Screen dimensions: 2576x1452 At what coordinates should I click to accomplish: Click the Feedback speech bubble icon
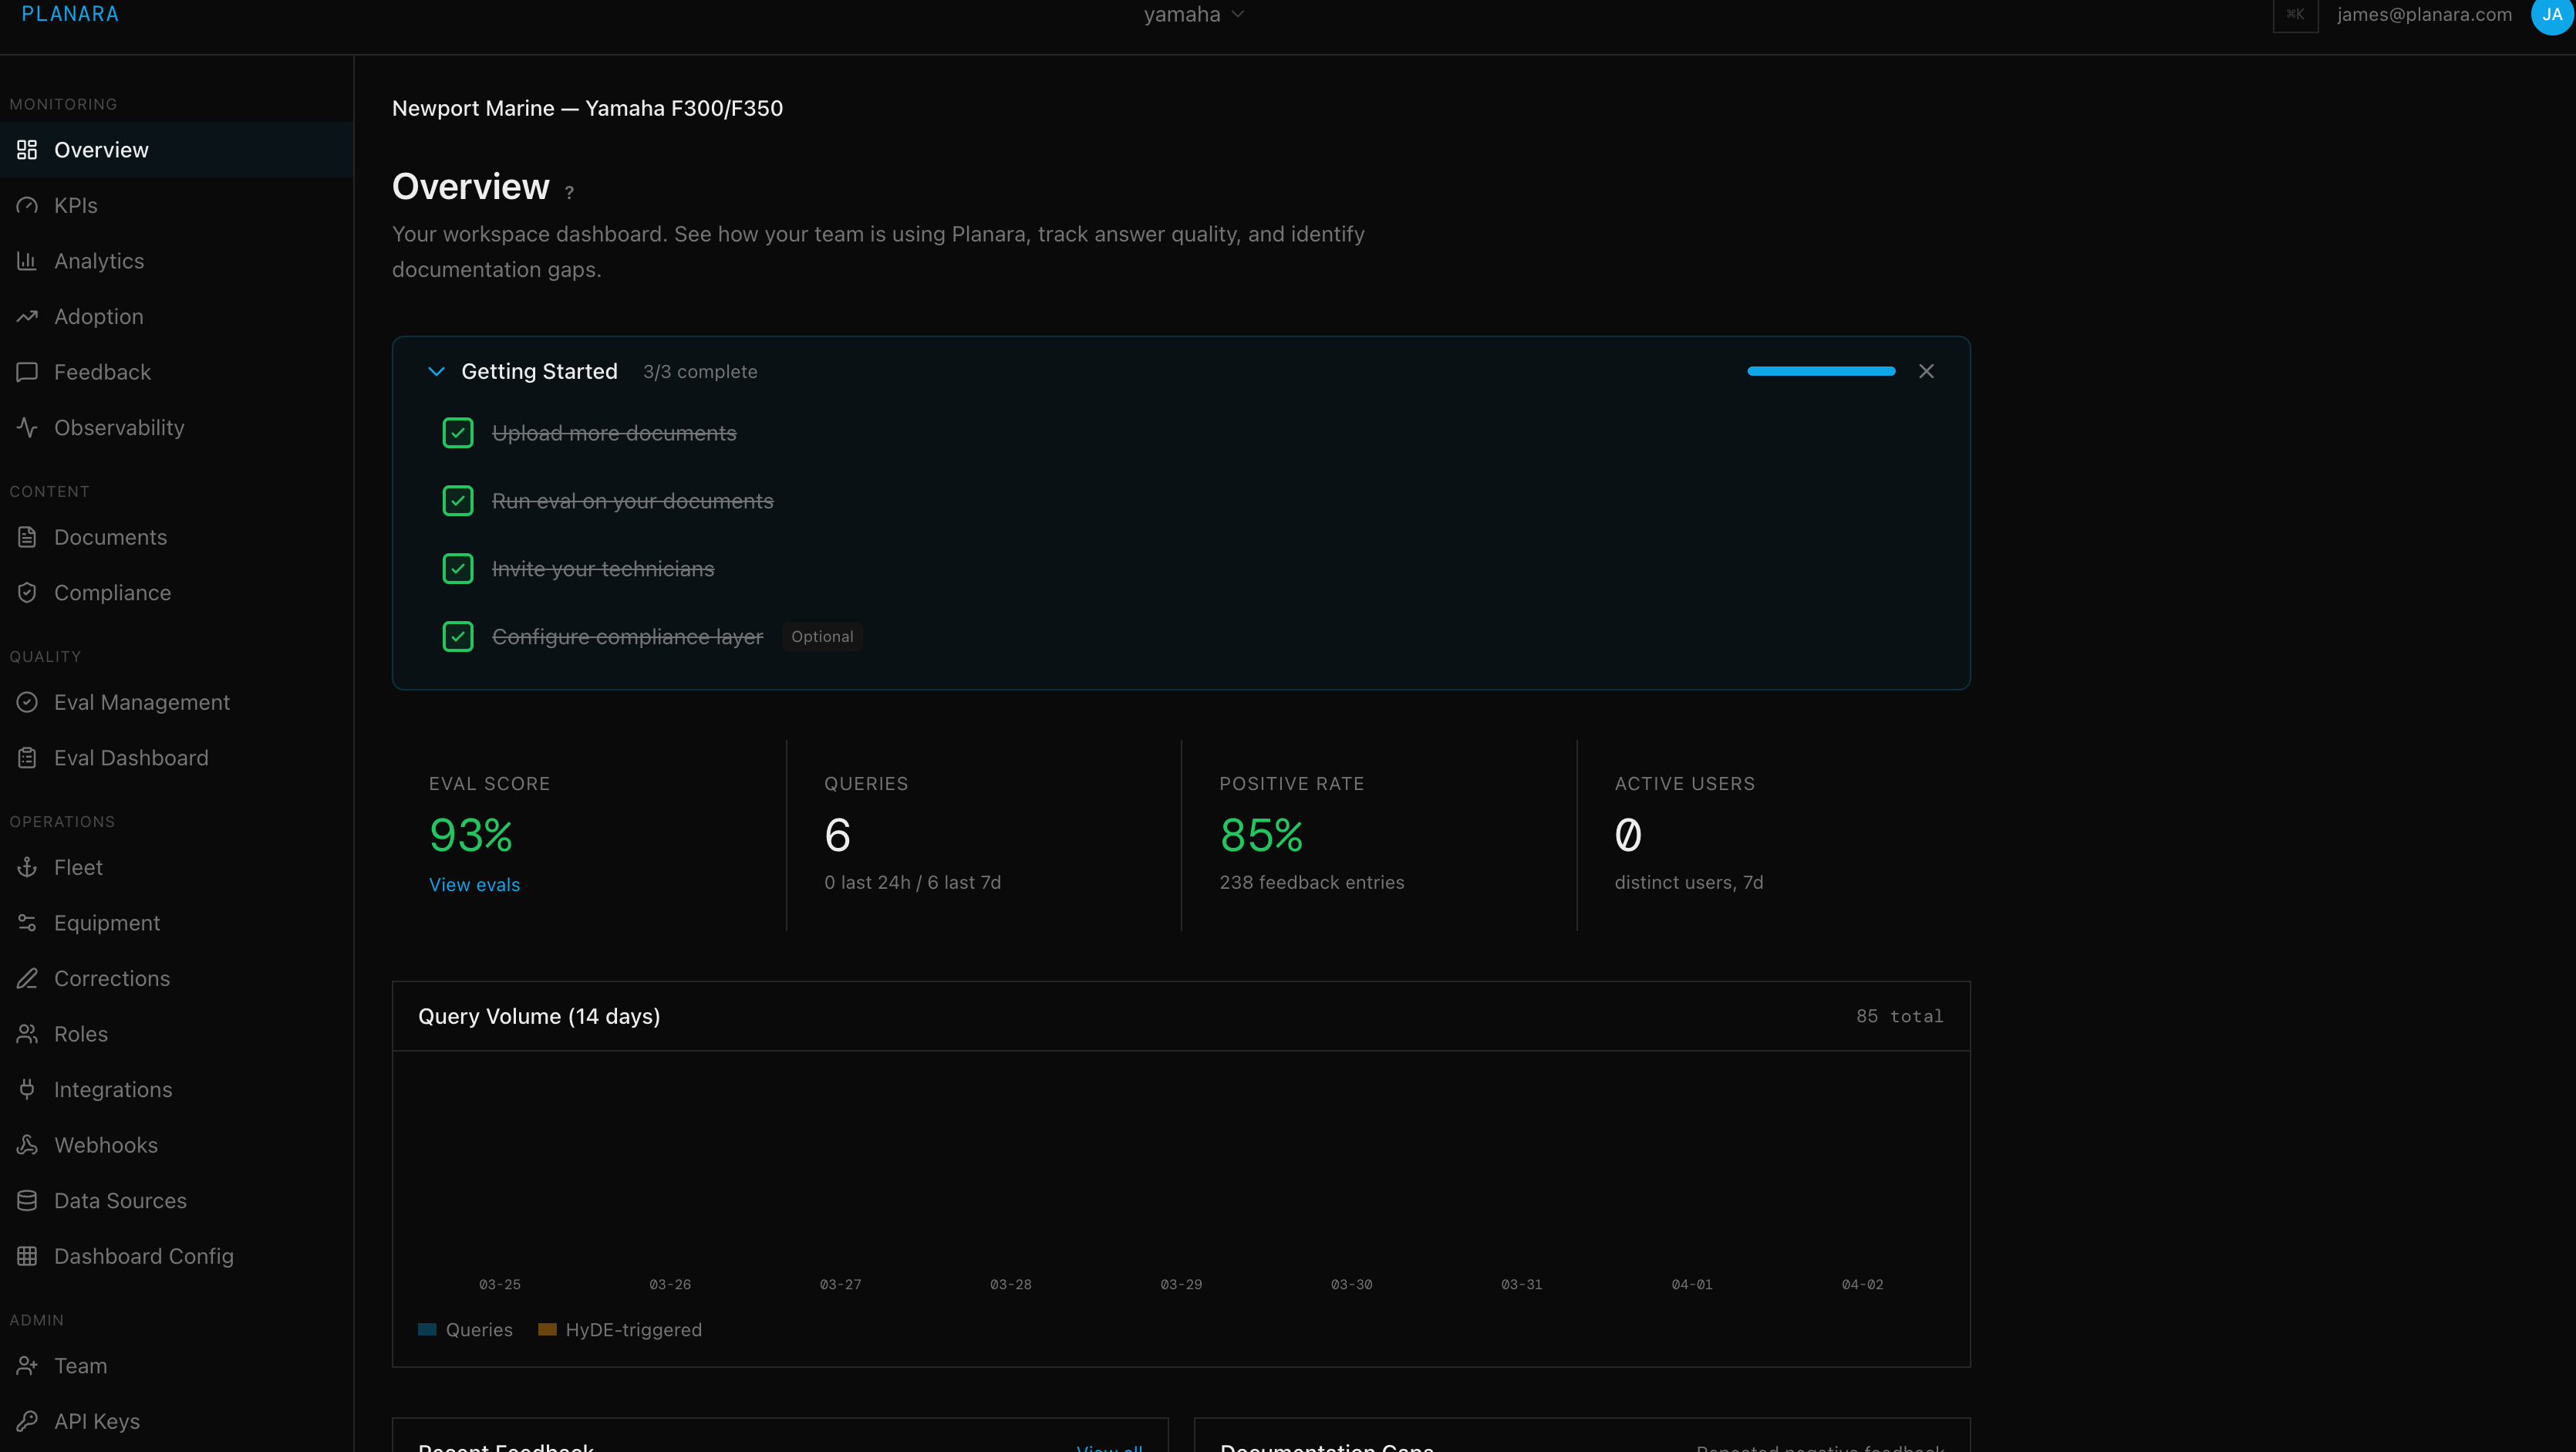point(27,372)
